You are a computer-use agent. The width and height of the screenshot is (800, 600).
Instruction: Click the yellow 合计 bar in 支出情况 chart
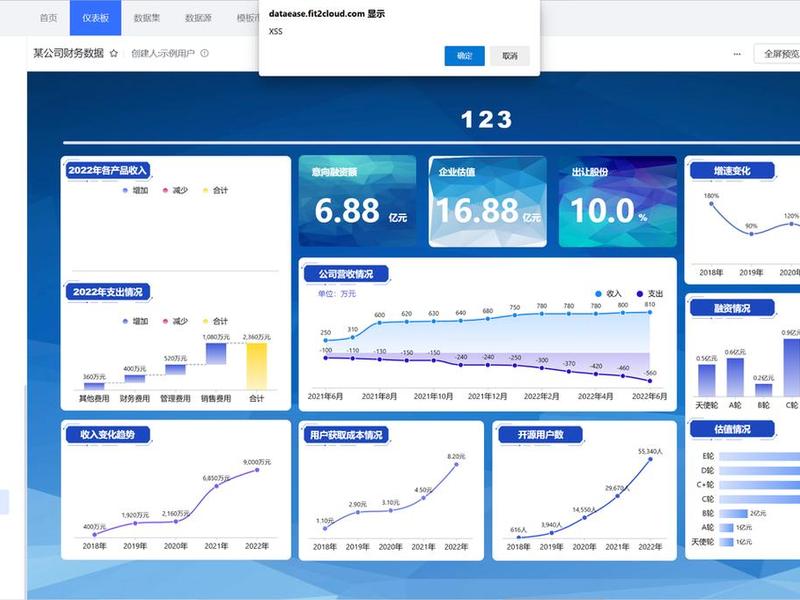[257, 366]
